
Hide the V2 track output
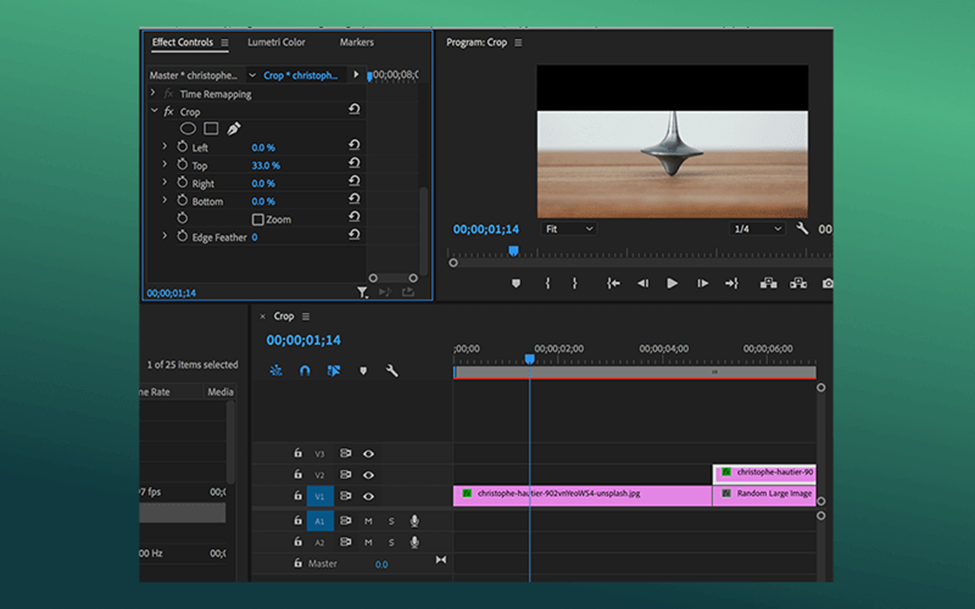point(369,475)
